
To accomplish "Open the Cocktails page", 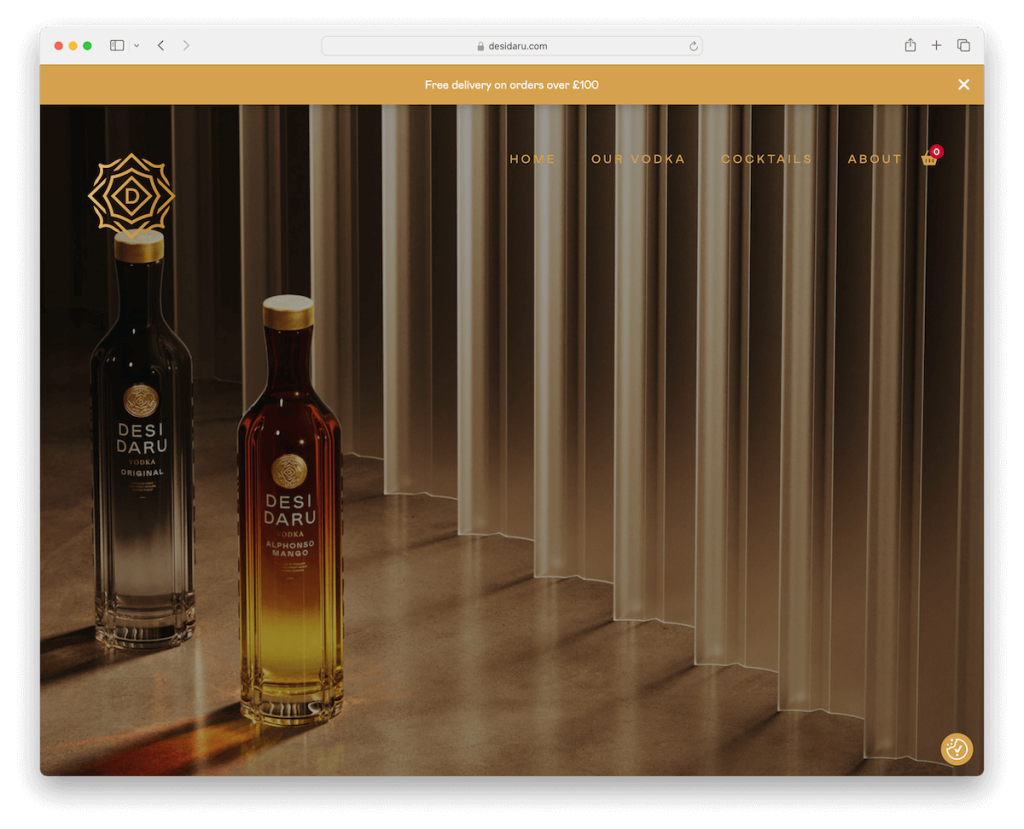I will pos(766,159).
